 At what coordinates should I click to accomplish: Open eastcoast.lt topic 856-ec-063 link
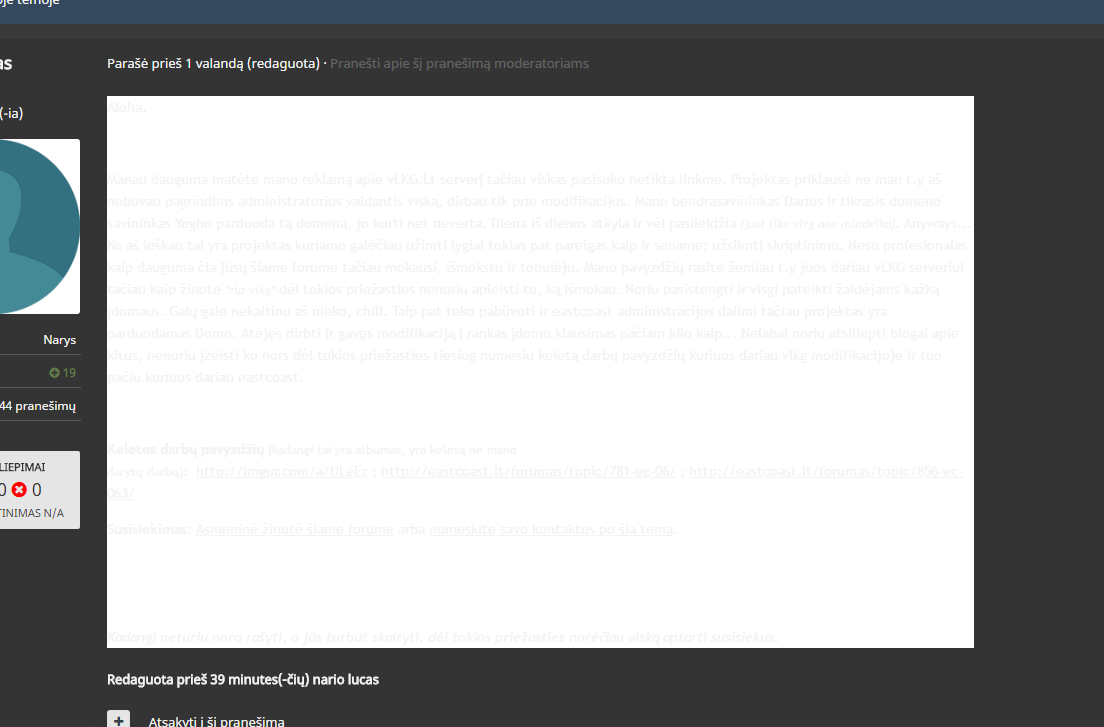click(825, 472)
